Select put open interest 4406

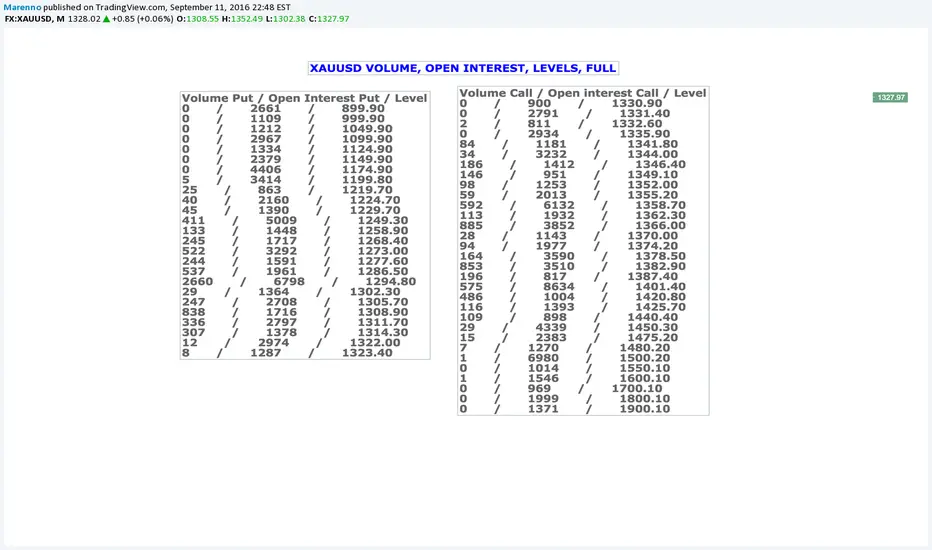coord(266,169)
